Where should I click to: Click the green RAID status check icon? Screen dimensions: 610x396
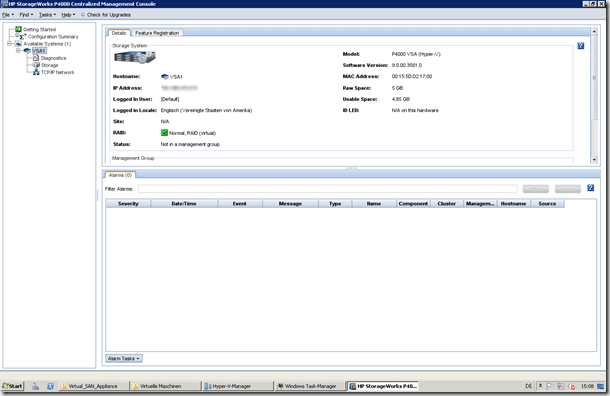pyautogui.click(x=164, y=133)
